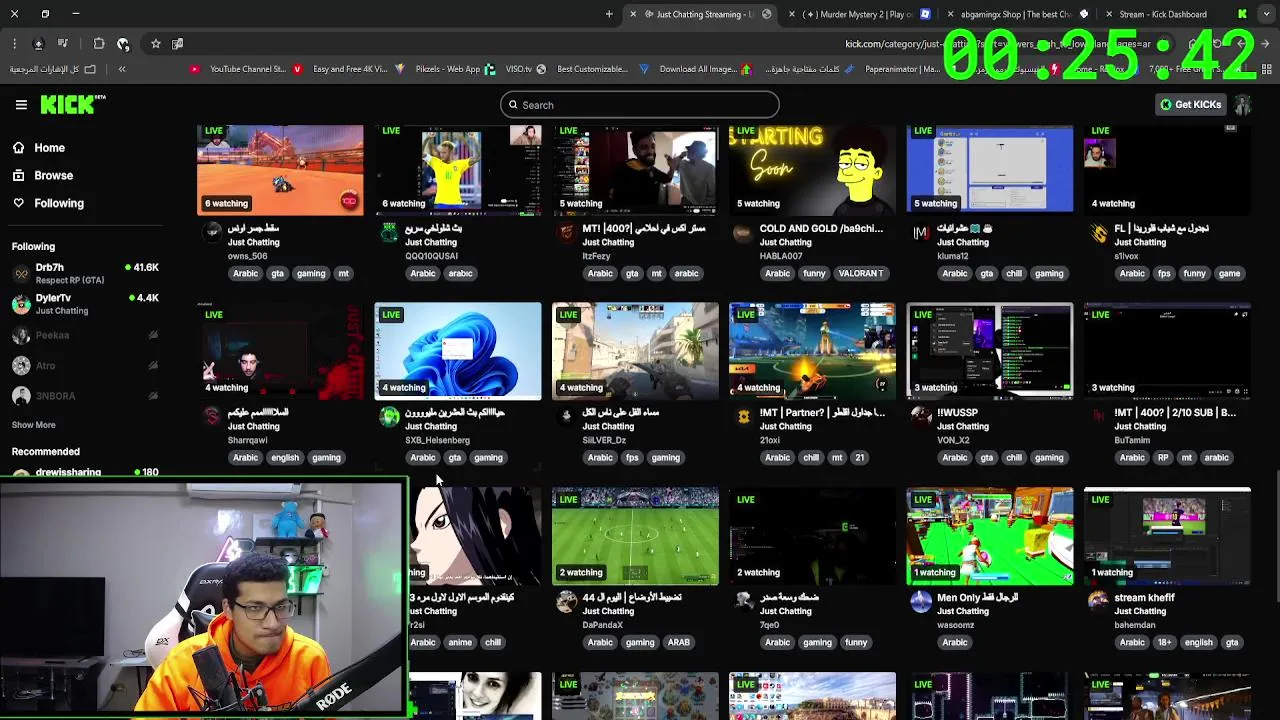Open followed channel DylerTv
Screen dimensions: 1280x720
point(85,304)
